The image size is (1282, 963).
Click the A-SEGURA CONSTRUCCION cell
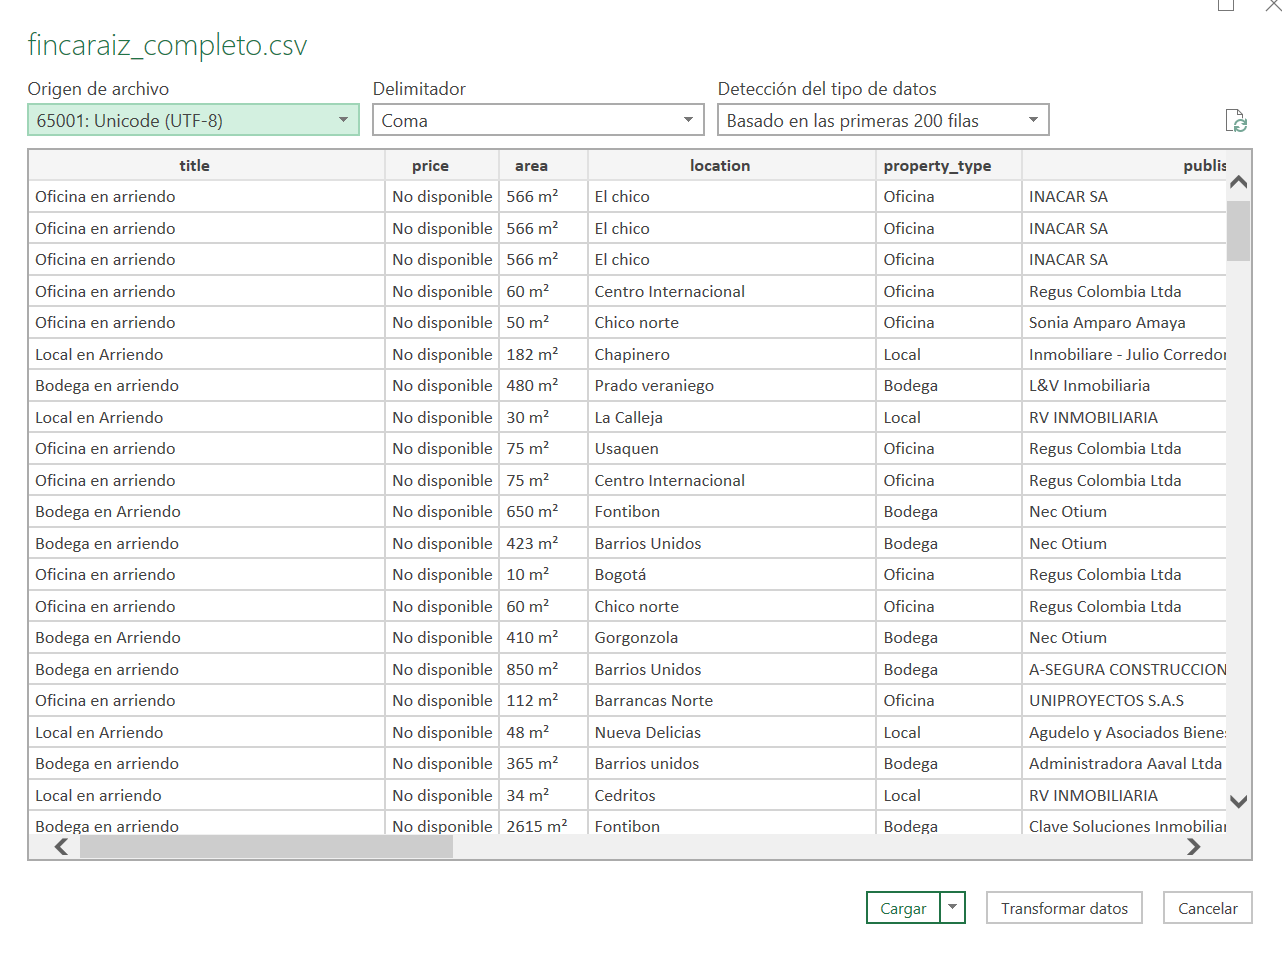1124,669
